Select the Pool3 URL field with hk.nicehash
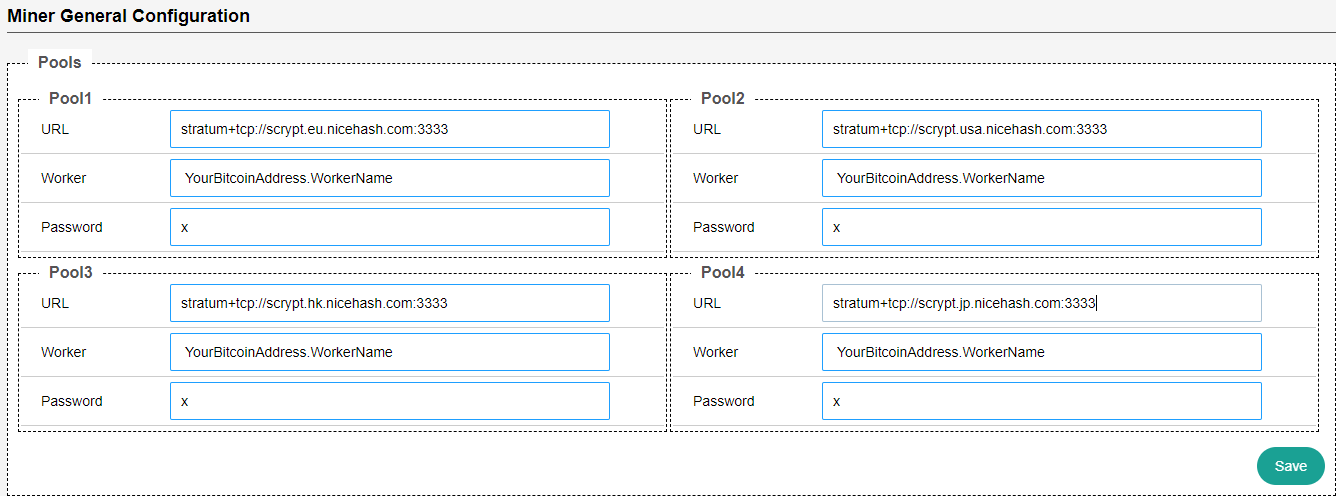 pos(389,303)
